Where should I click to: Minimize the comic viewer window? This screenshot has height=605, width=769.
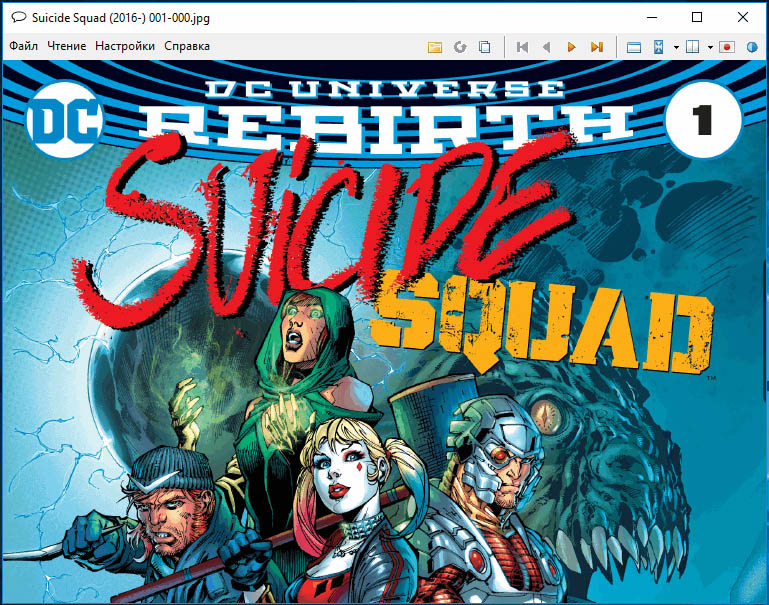point(652,17)
